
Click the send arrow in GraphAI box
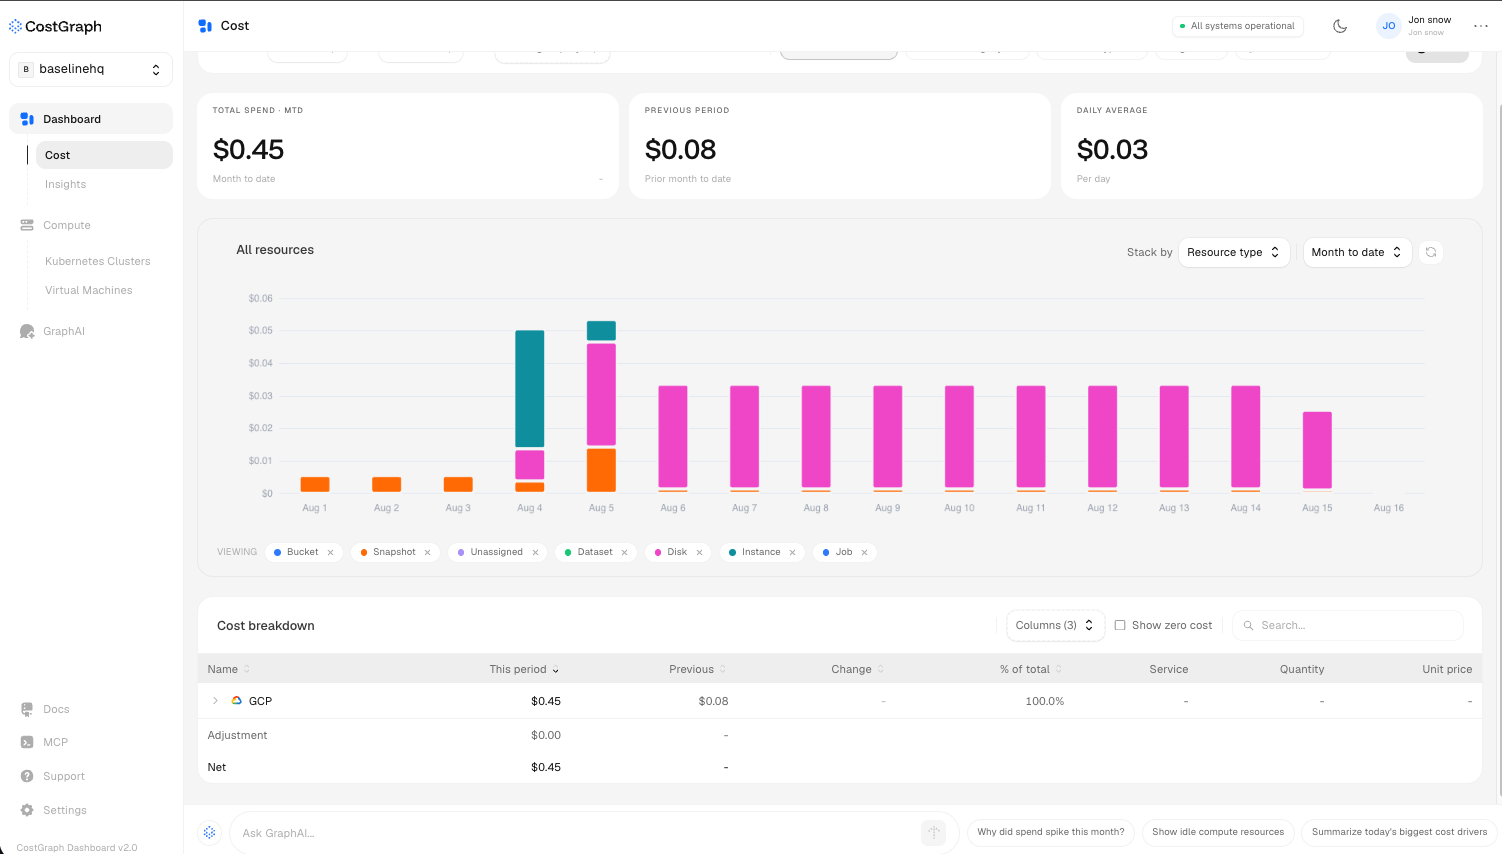click(933, 832)
